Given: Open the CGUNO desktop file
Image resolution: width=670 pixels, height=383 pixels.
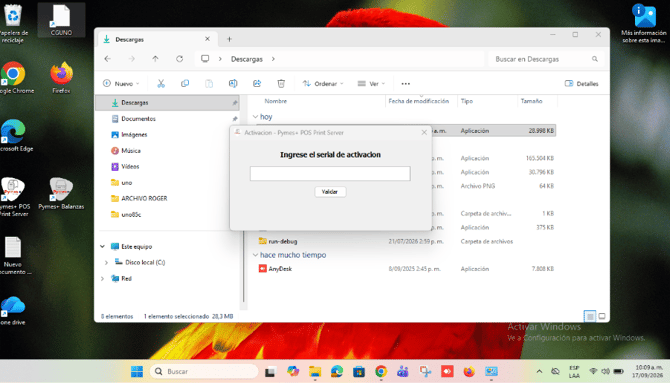Looking at the screenshot, I should pos(61,20).
